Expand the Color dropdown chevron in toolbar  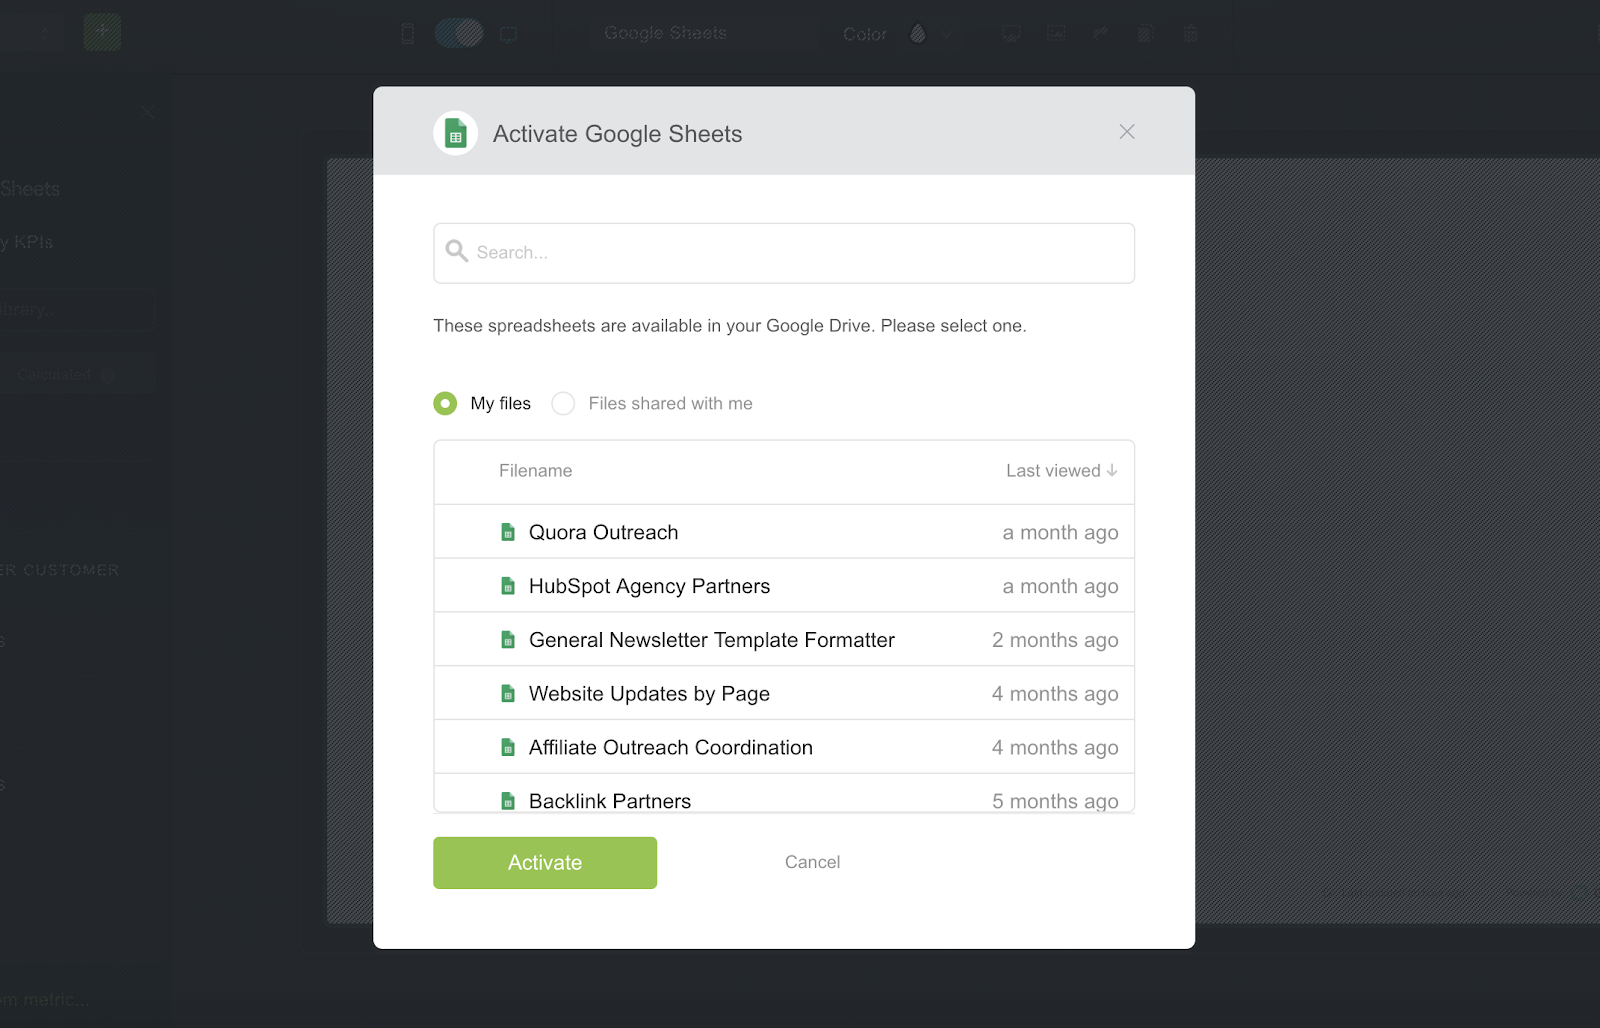tap(947, 35)
